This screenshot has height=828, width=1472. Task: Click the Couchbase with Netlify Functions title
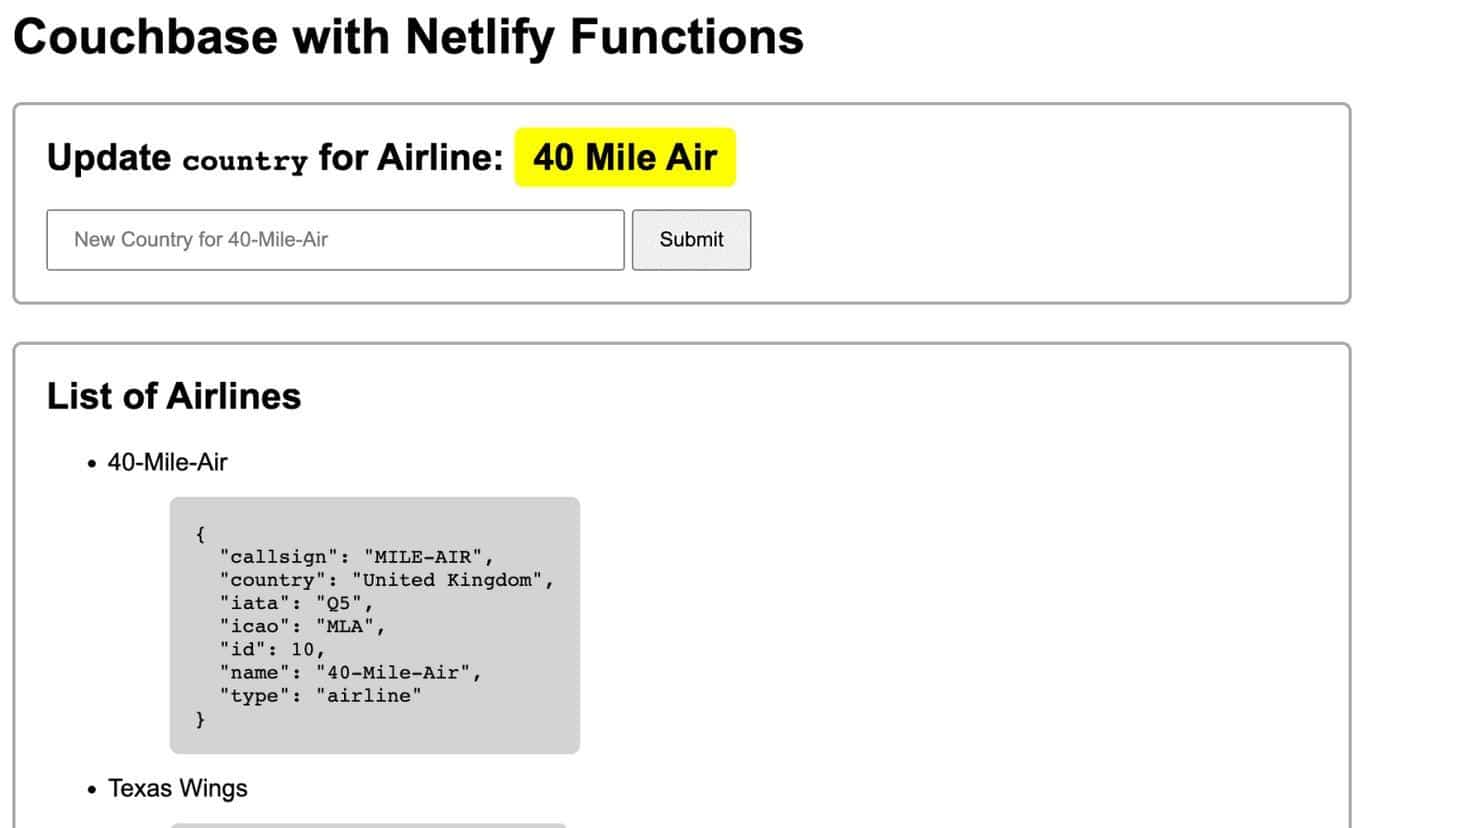click(406, 37)
